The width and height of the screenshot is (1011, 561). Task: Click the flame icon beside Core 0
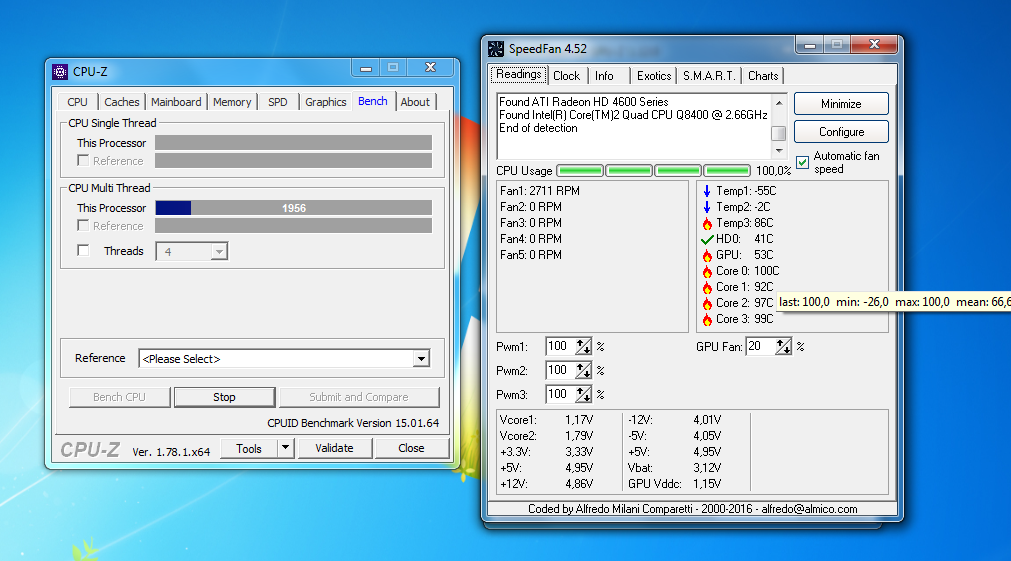707,271
